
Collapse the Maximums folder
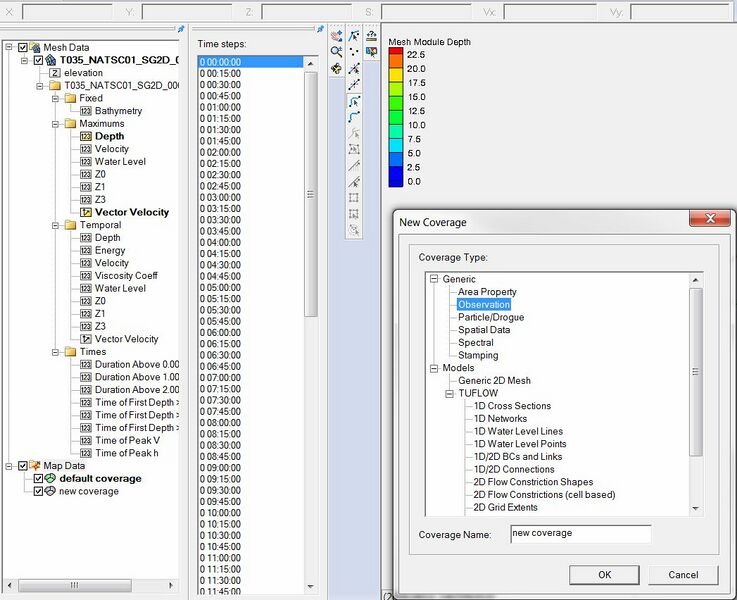pos(55,124)
